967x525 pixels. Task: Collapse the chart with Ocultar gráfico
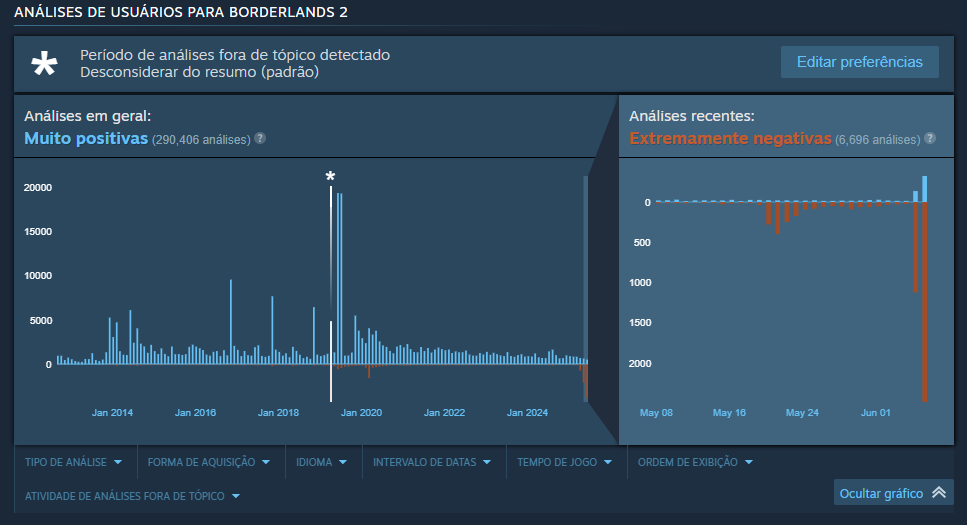[894, 493]
